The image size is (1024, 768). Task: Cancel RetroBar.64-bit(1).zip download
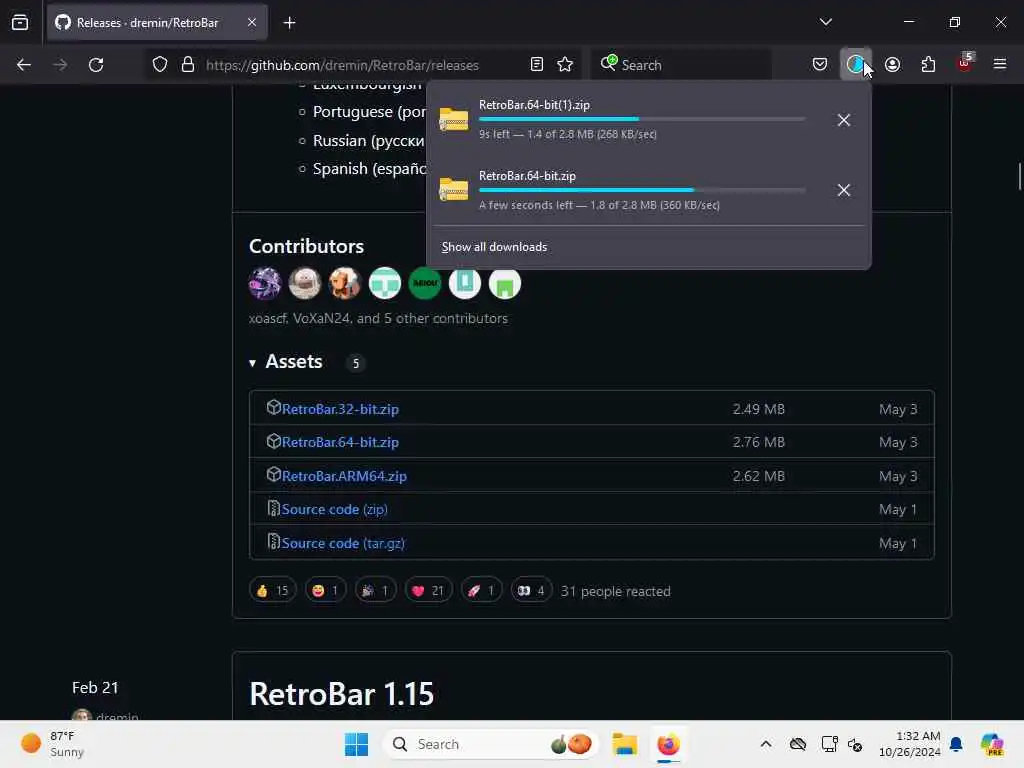pos(844,120)
